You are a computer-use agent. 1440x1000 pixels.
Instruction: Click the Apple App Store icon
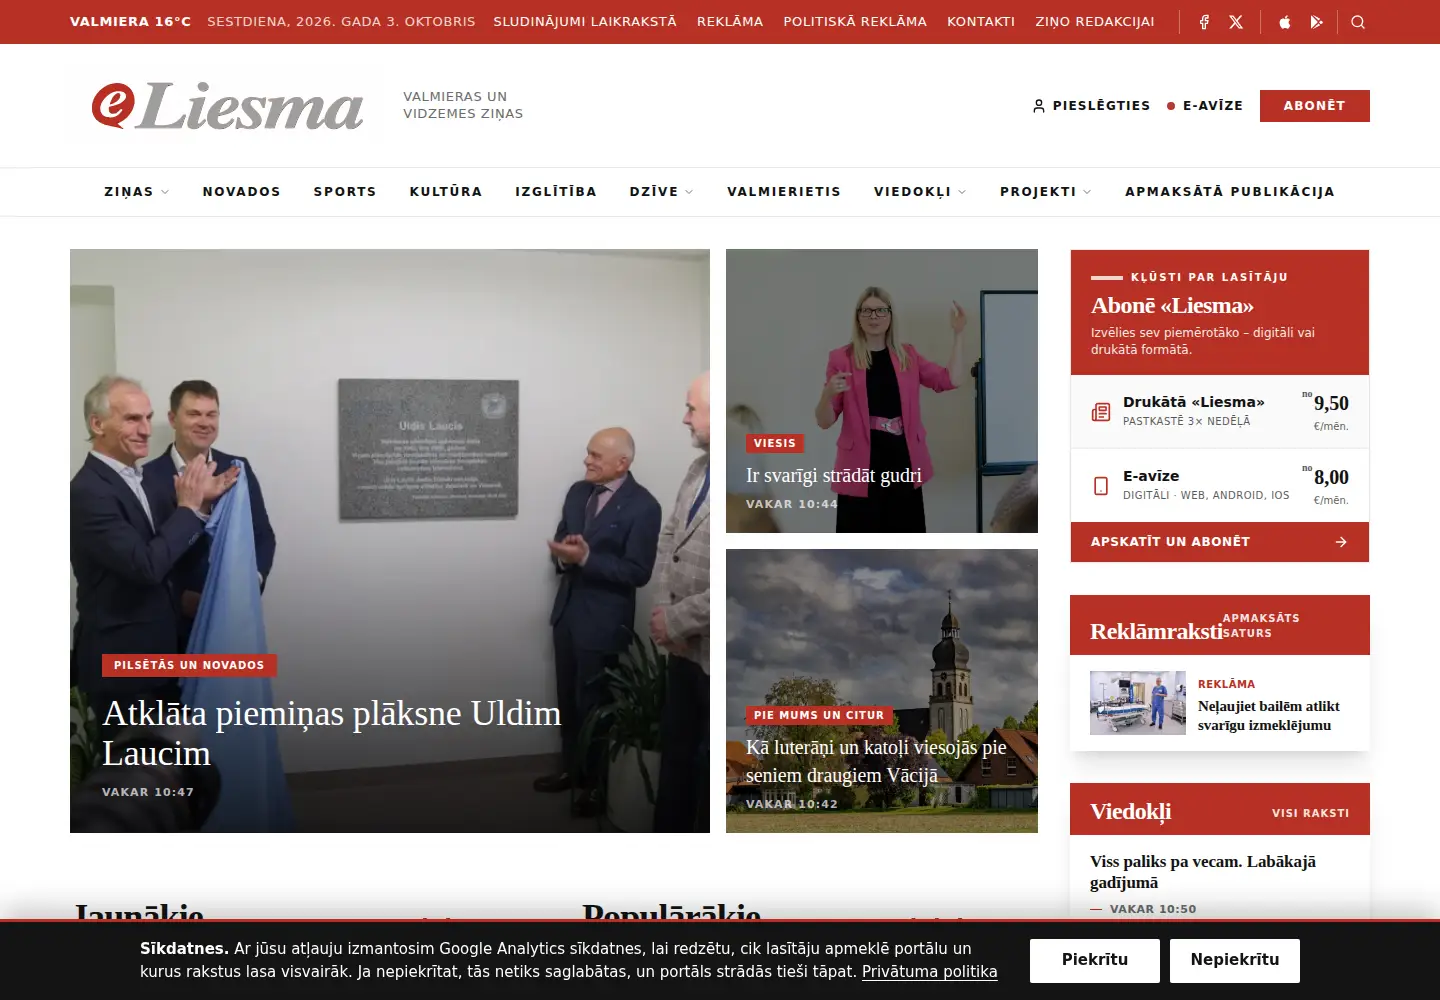[x=1285, y=22]
